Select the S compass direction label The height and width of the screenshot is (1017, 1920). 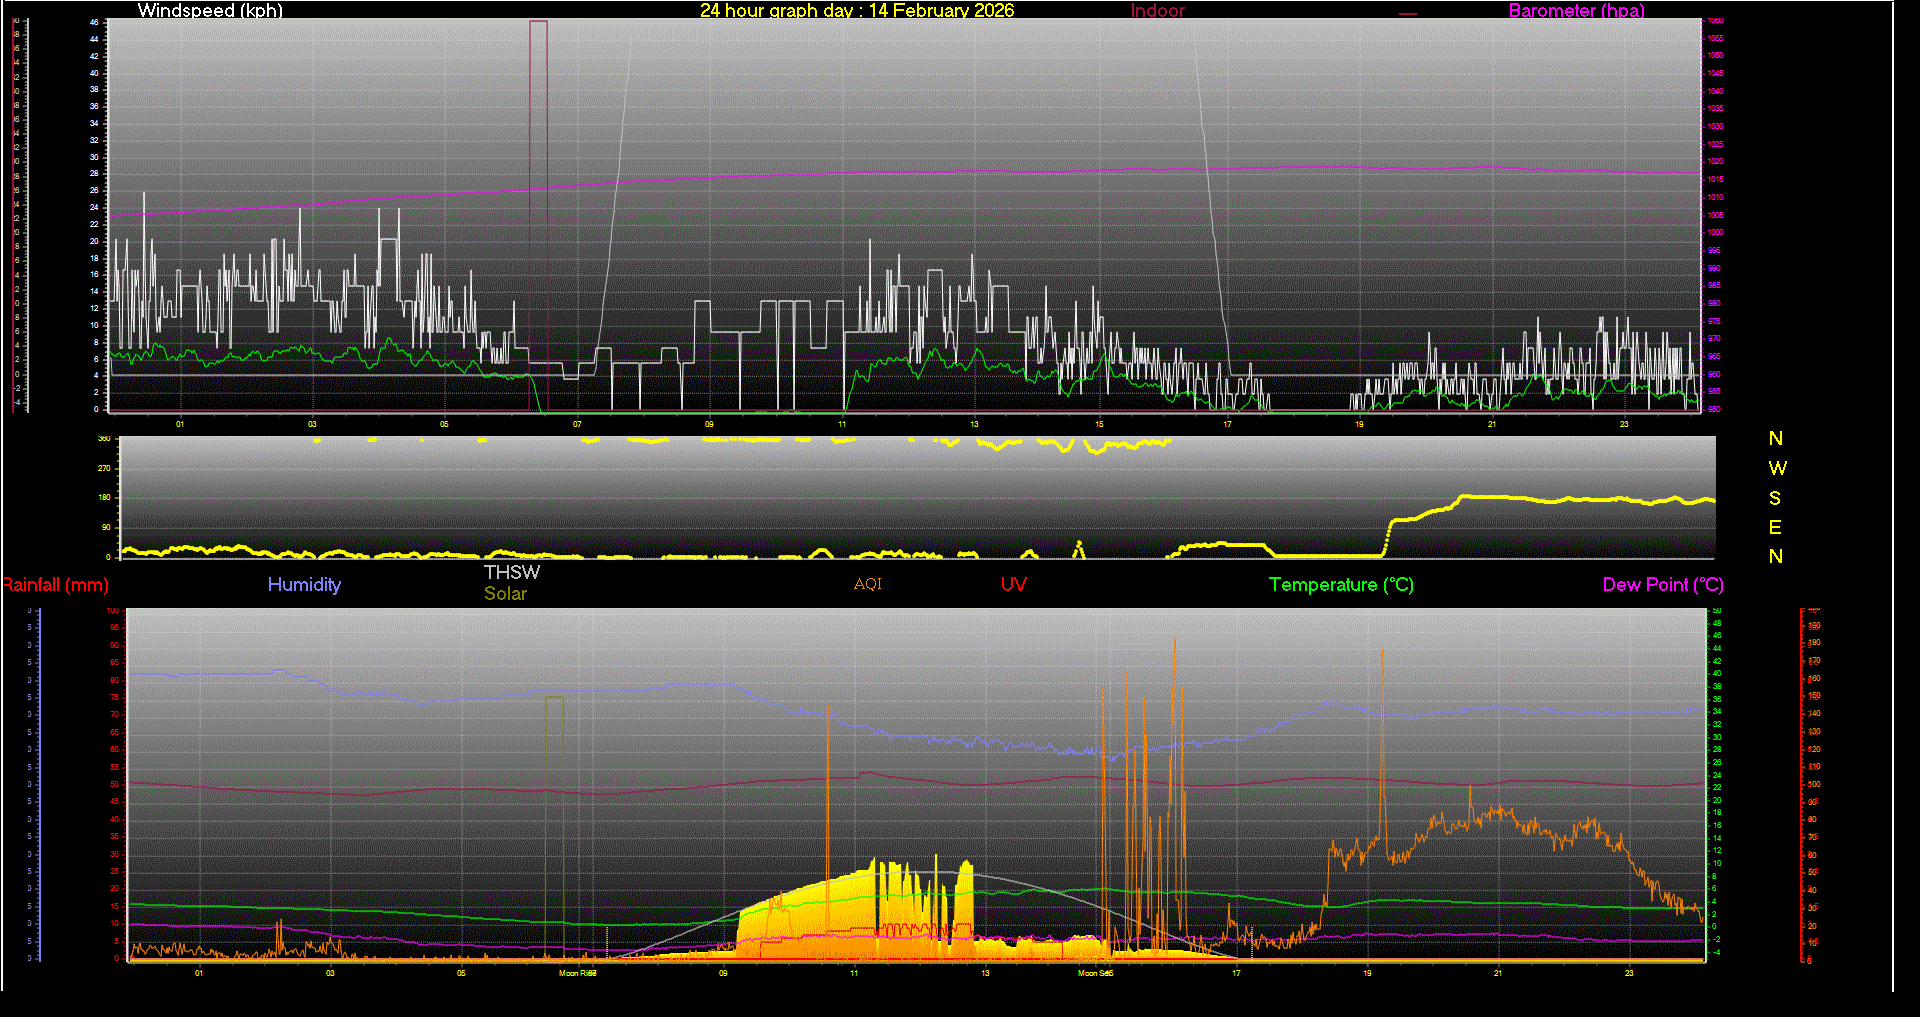click(x=1775, y=498)
